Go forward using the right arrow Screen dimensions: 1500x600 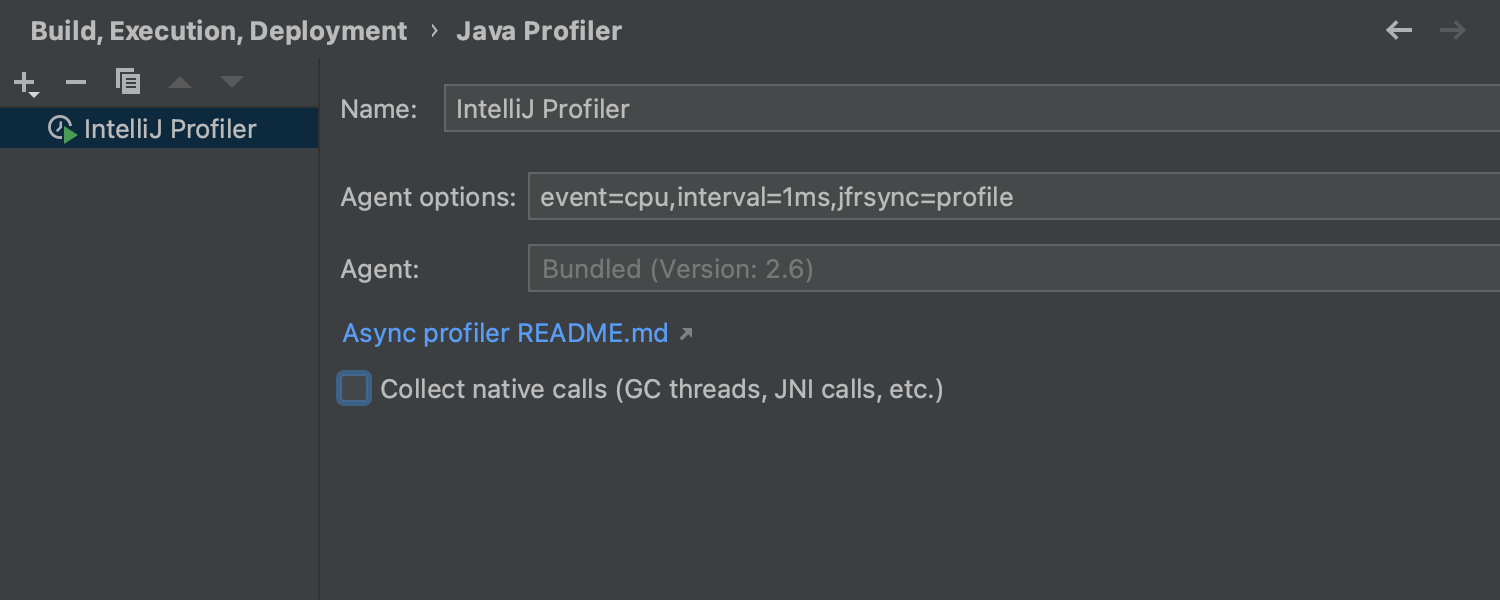[x=1453, y=31]
